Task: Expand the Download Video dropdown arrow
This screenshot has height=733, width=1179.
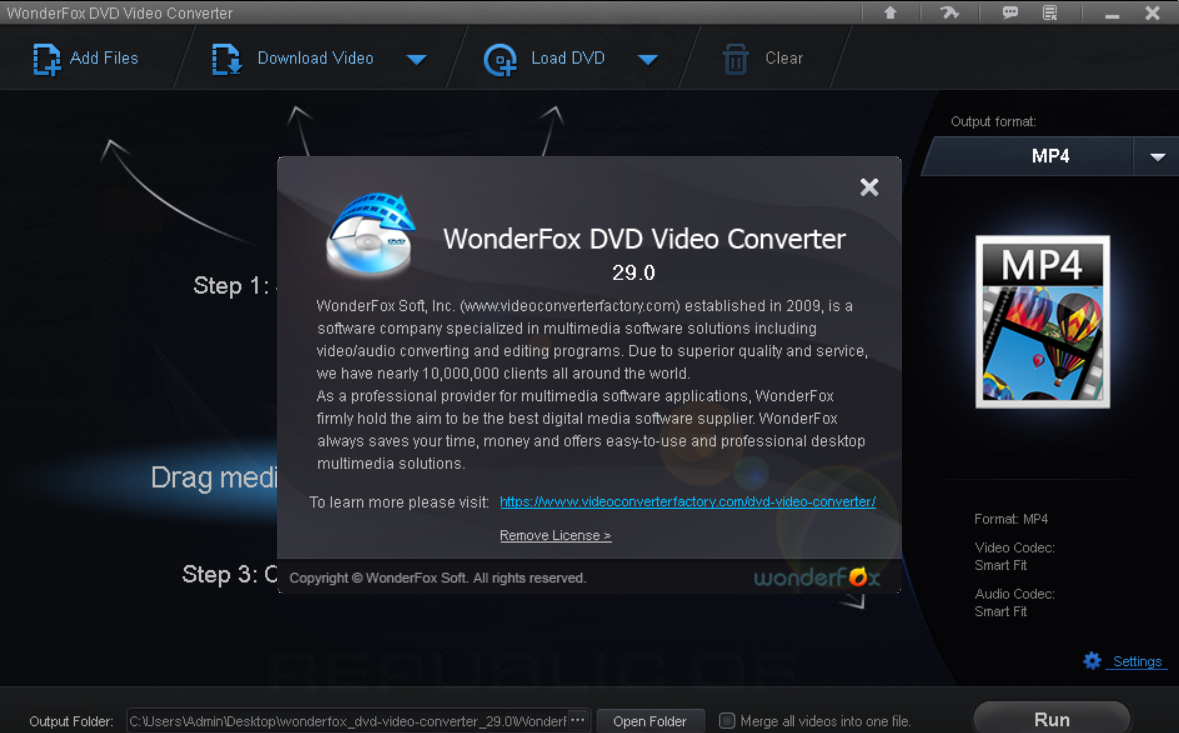Action: (417, 59)
